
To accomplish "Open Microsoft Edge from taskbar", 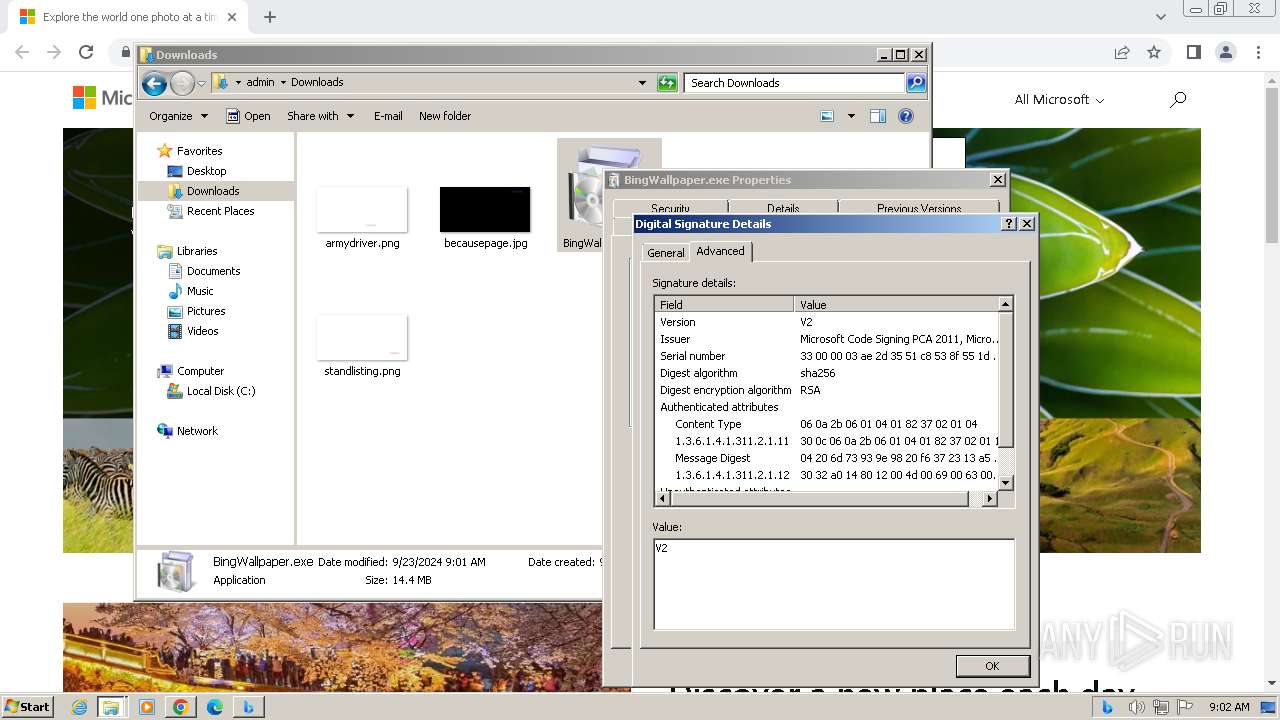I will [x=215, y=707].
